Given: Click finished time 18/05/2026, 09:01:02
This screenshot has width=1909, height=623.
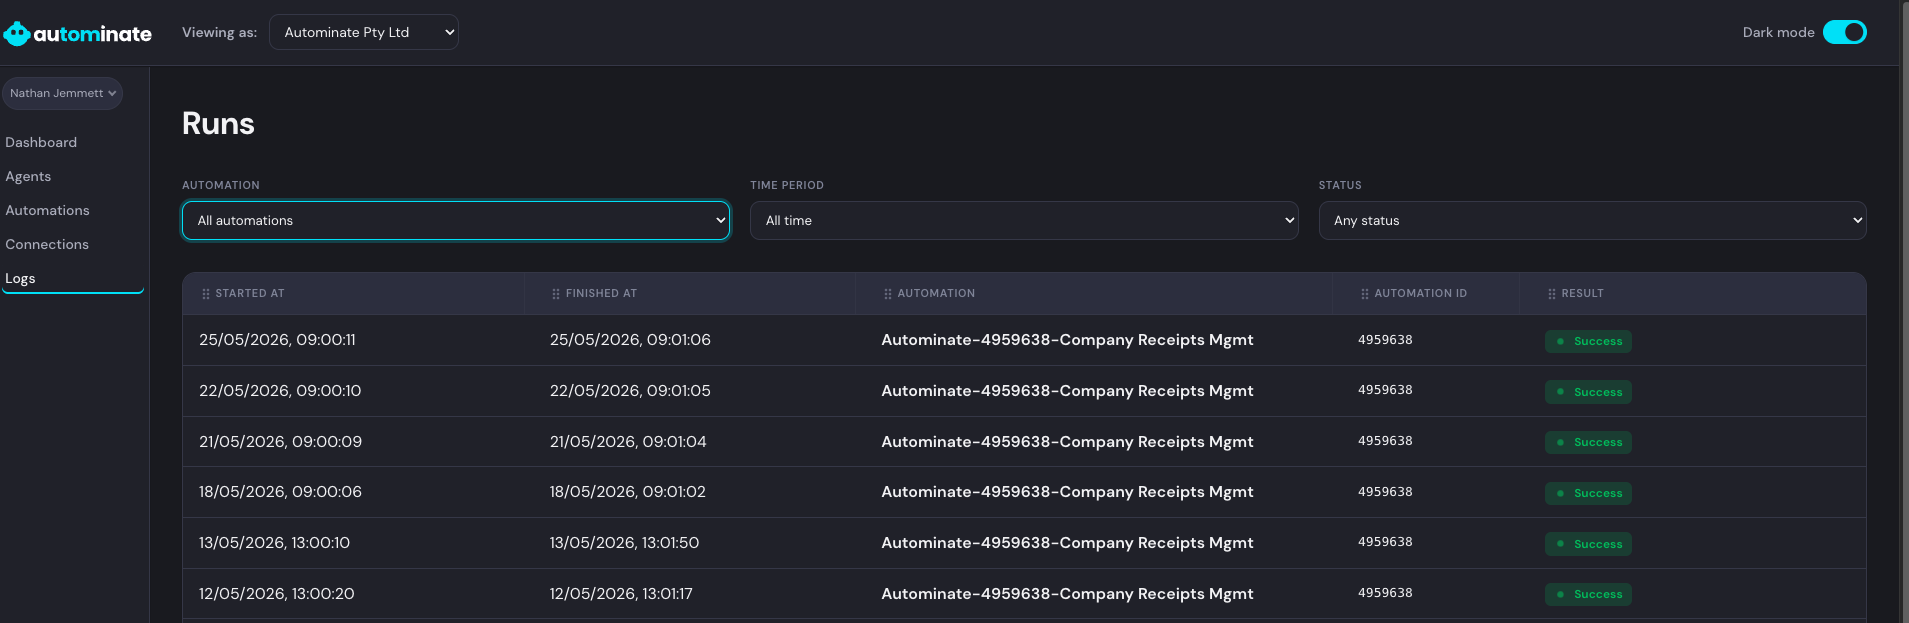Looking at the screenshot, I should (628, 492).
